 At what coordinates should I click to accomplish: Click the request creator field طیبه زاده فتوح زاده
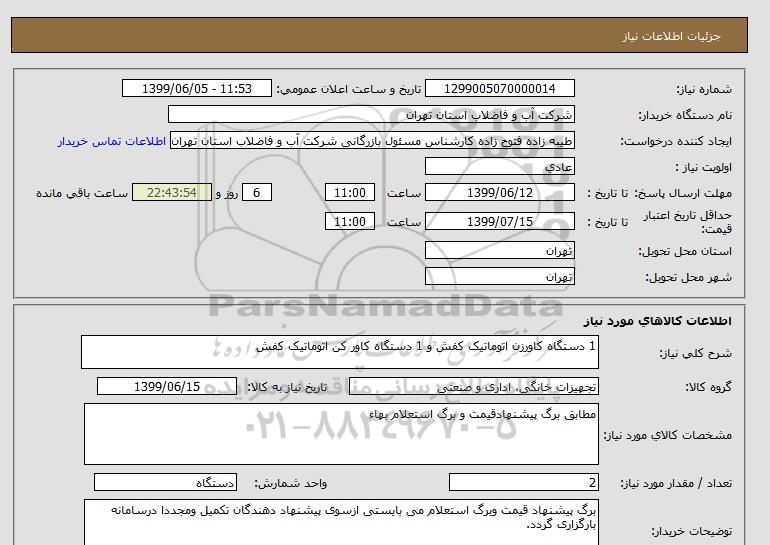point(372,140)
